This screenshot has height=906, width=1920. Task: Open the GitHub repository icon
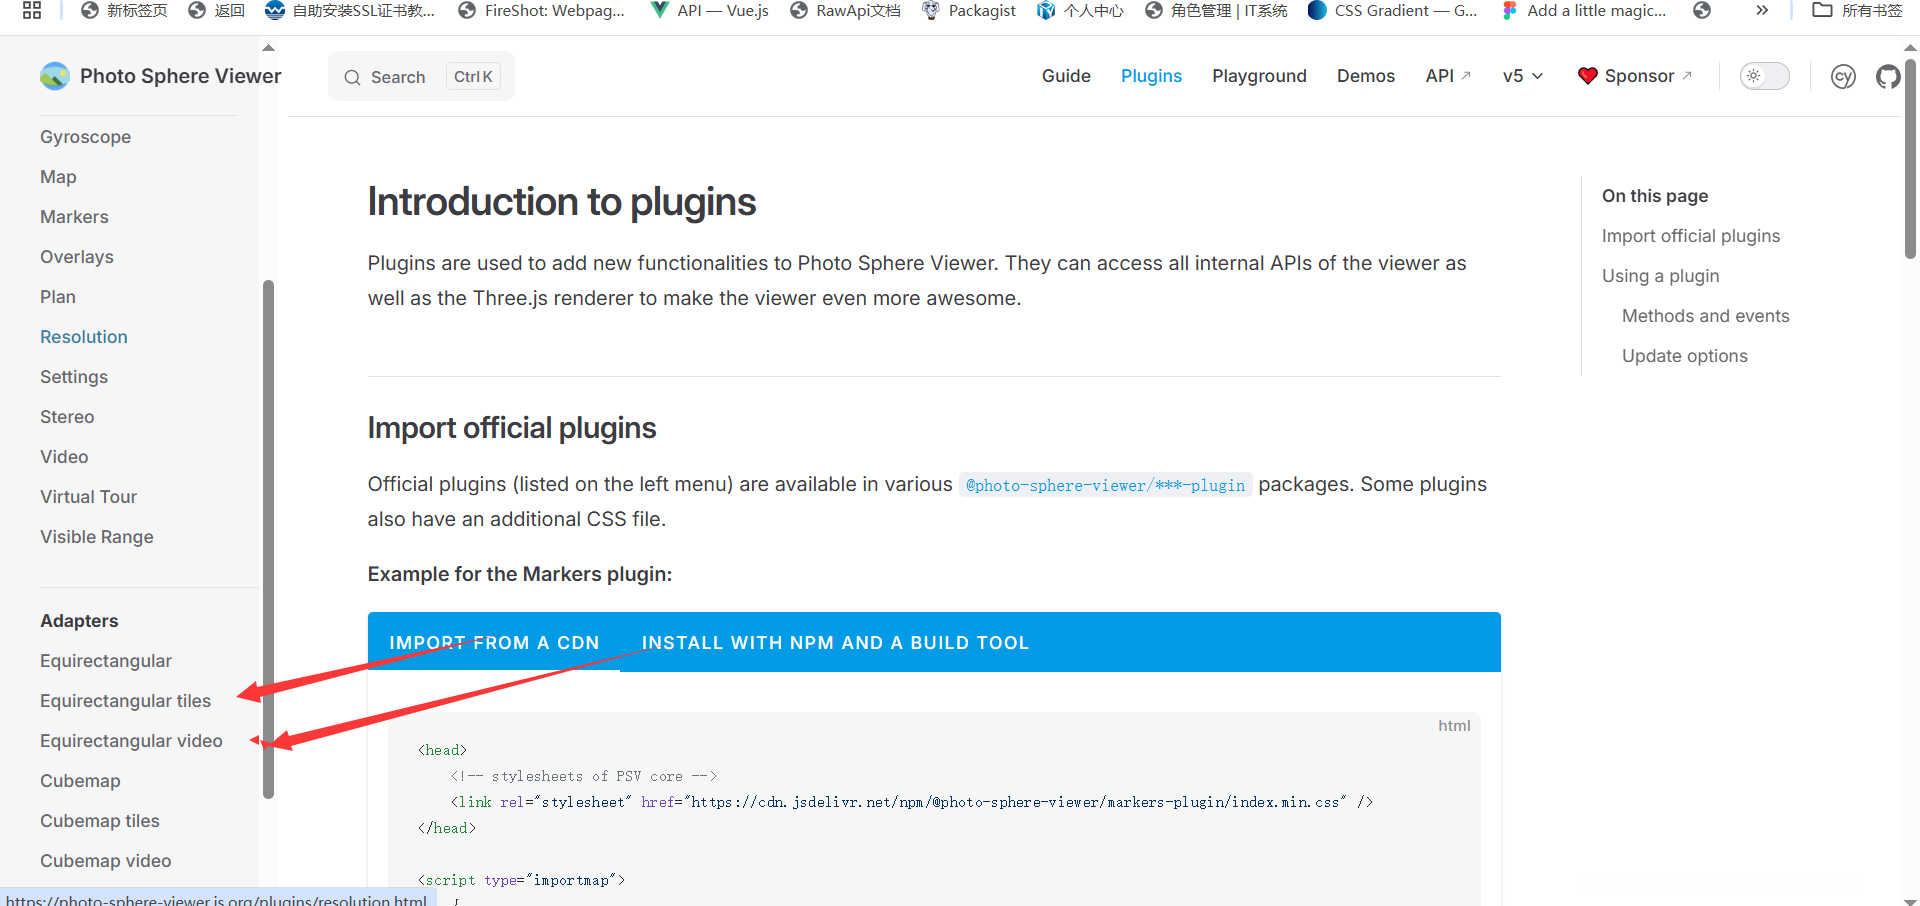[1888, 76]
